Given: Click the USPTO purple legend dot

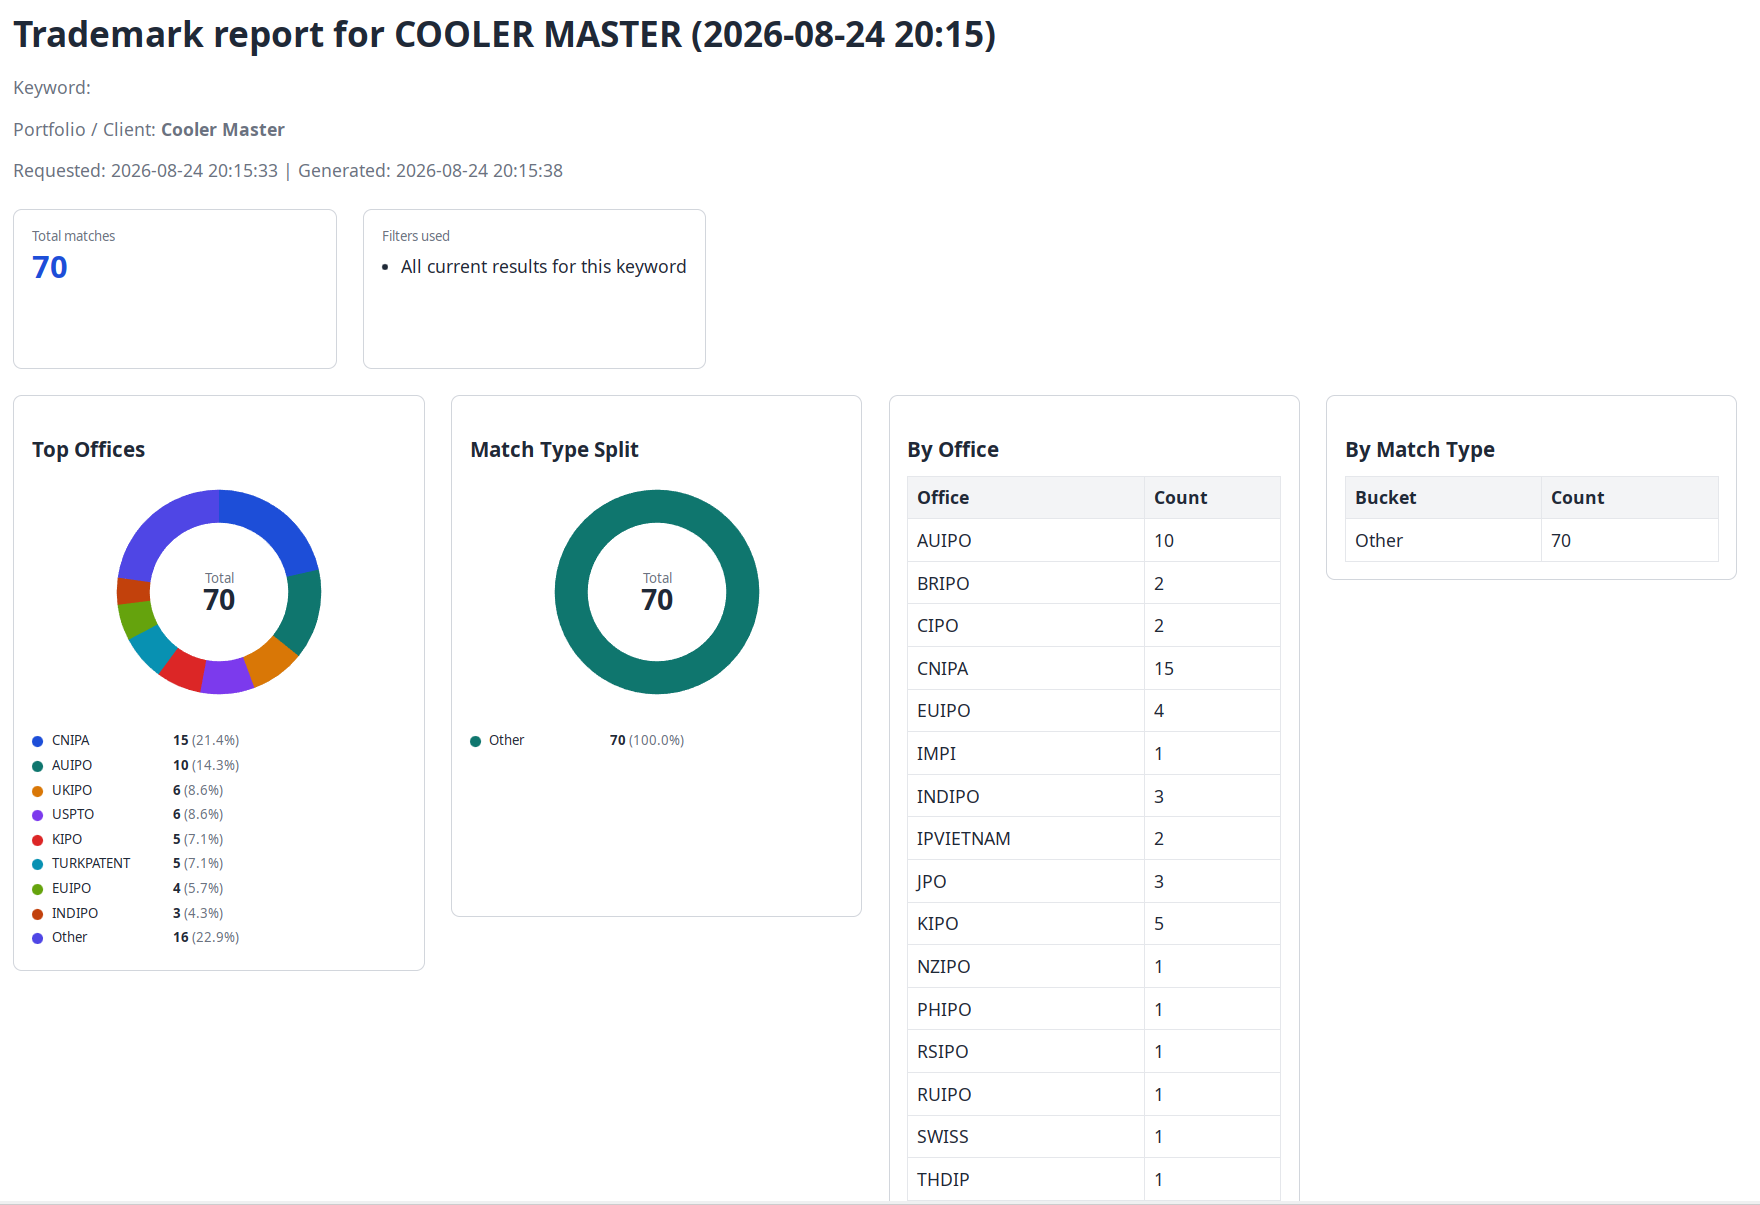Looking at the screenshot, I should click(x=37, y=815).
